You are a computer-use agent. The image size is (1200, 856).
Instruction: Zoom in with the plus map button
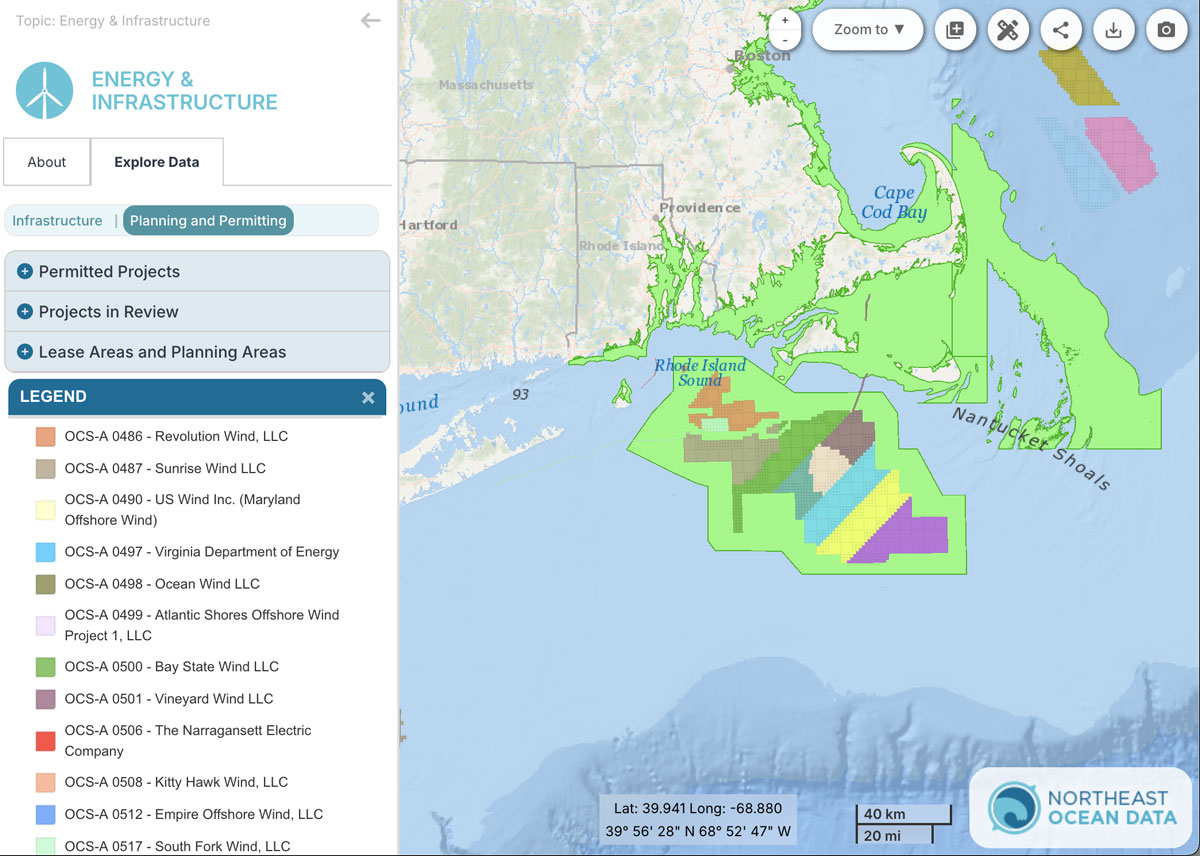[x=785, y=20]
